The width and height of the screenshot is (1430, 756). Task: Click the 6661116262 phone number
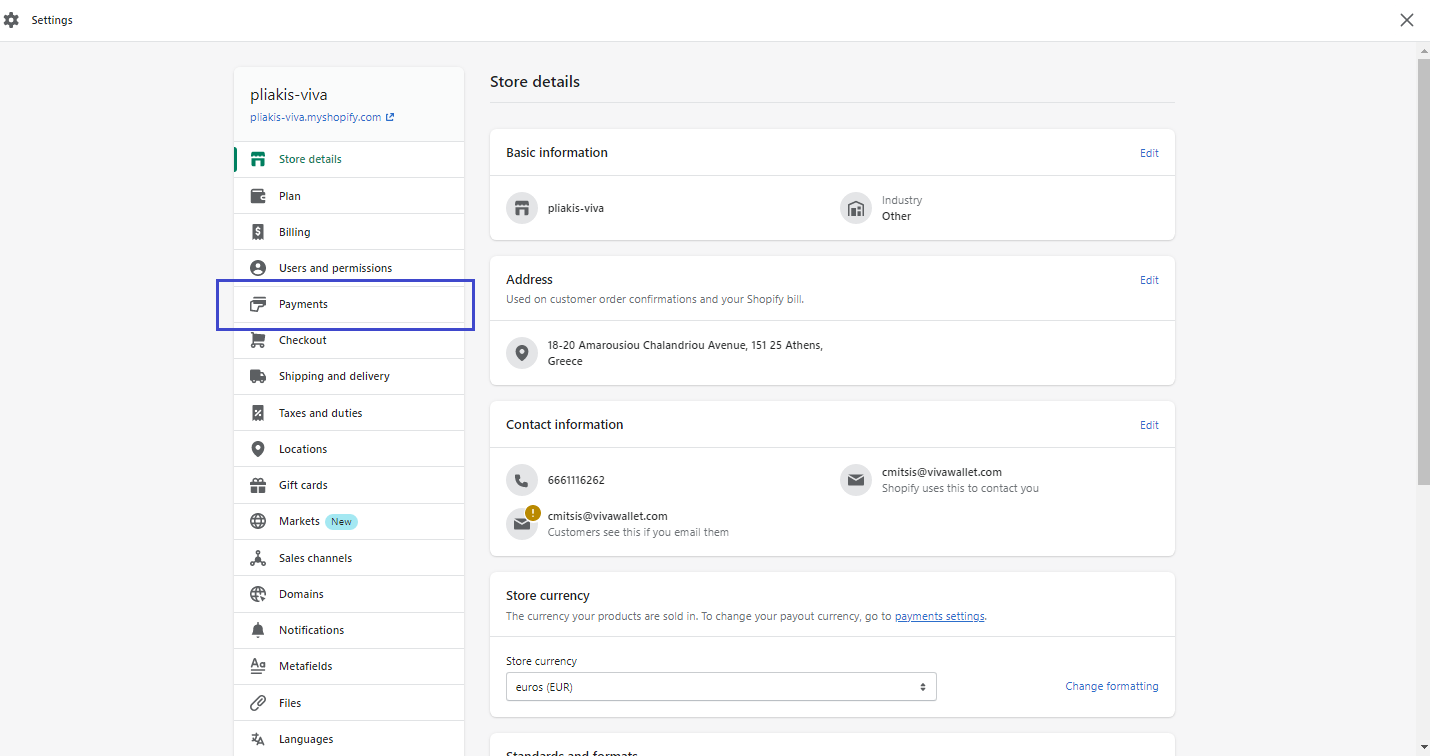tap(576, 480)
